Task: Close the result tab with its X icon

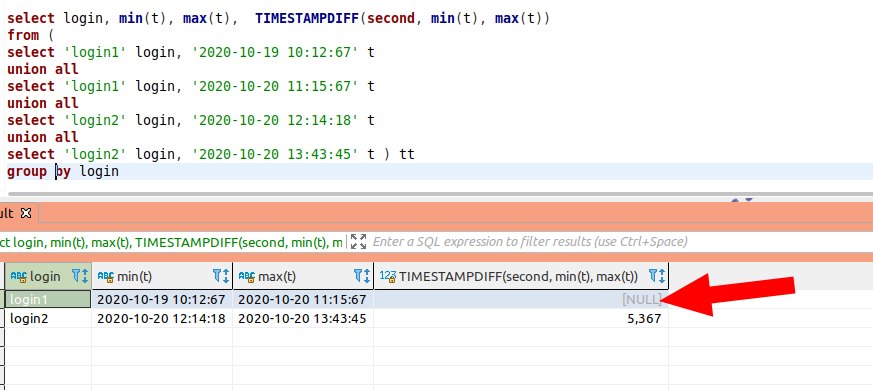Action: pyautogui.click(x=26, y=213)
